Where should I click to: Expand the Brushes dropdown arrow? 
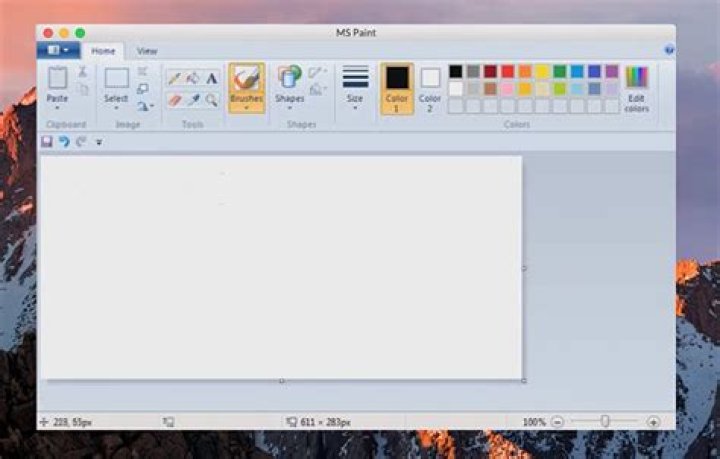pyautogui.click(x=247, y=108)
